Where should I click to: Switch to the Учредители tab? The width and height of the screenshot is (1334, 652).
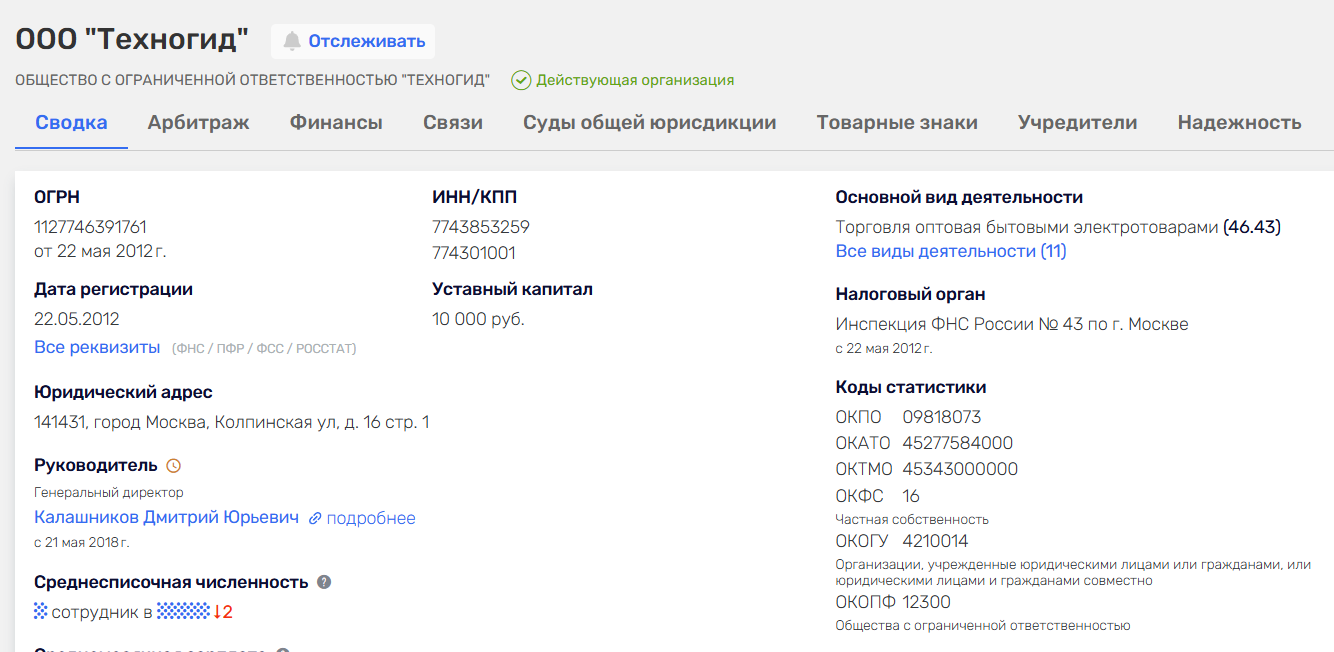click(x=1078, y=123)
